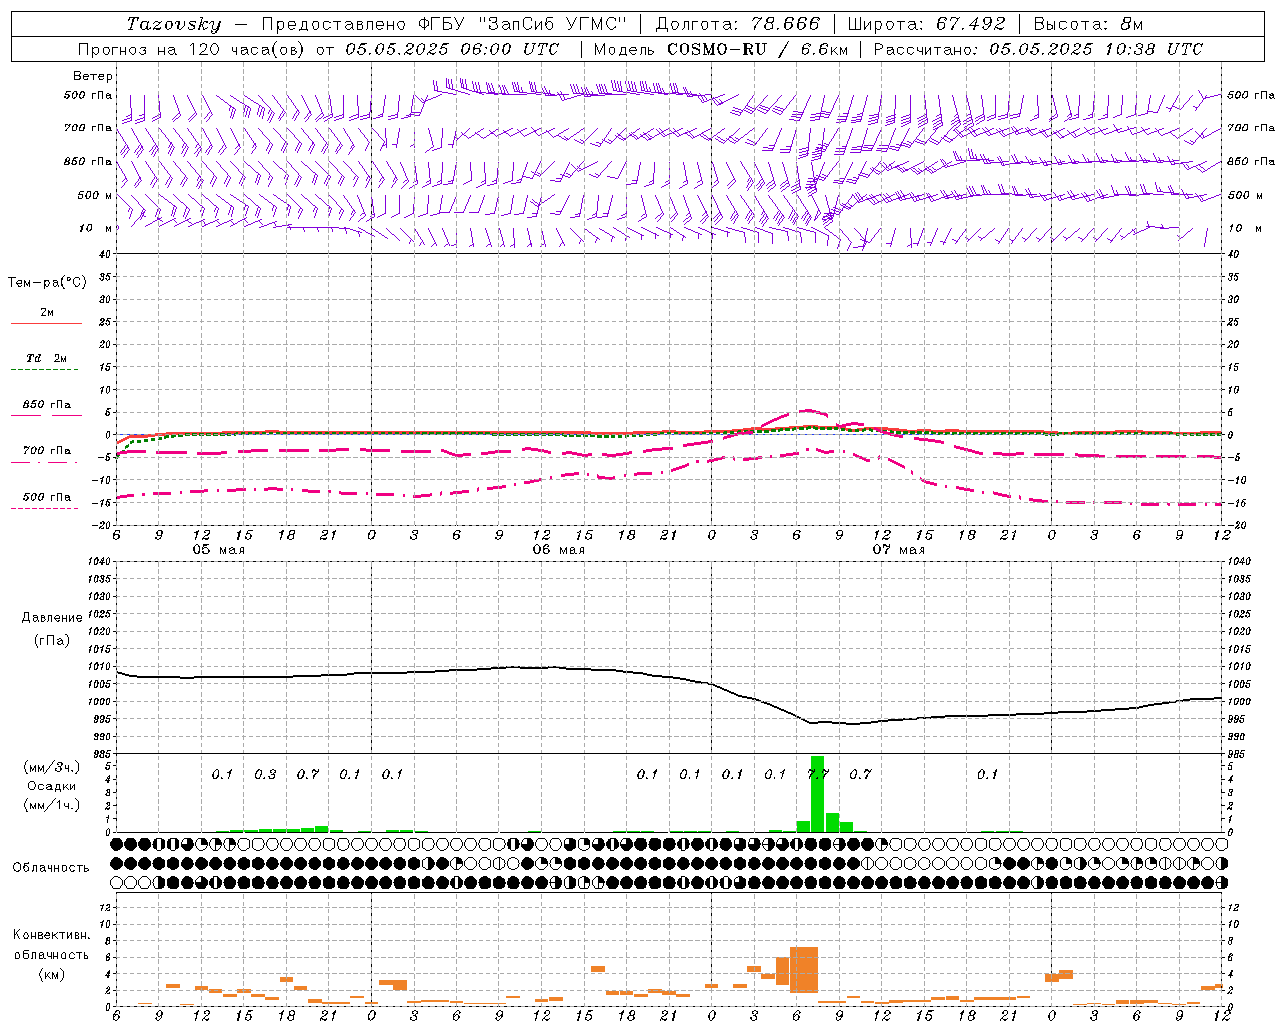Select the (мм/1ч.) precipitation unit label

point(52,805)
